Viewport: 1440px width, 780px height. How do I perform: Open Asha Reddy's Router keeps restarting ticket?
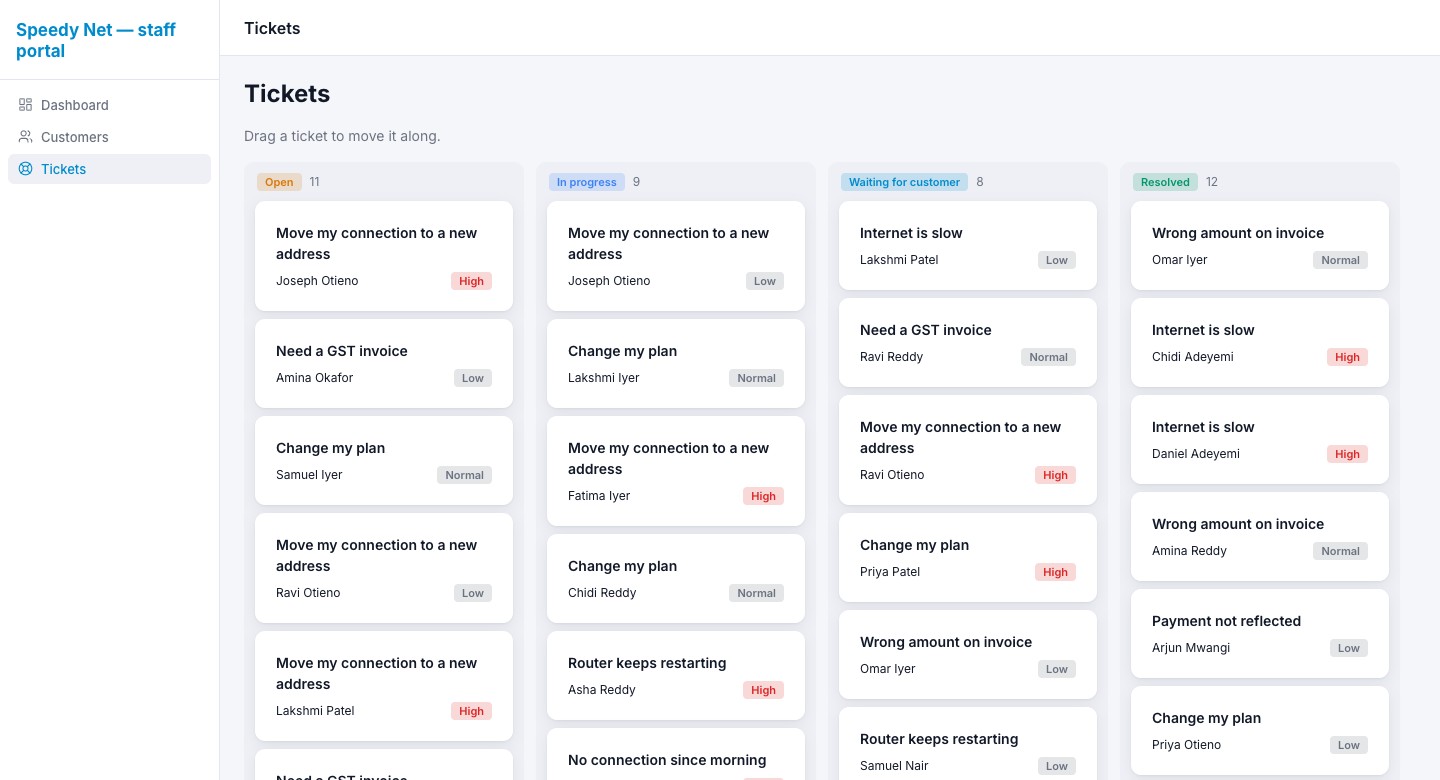[x=676, y=675]
